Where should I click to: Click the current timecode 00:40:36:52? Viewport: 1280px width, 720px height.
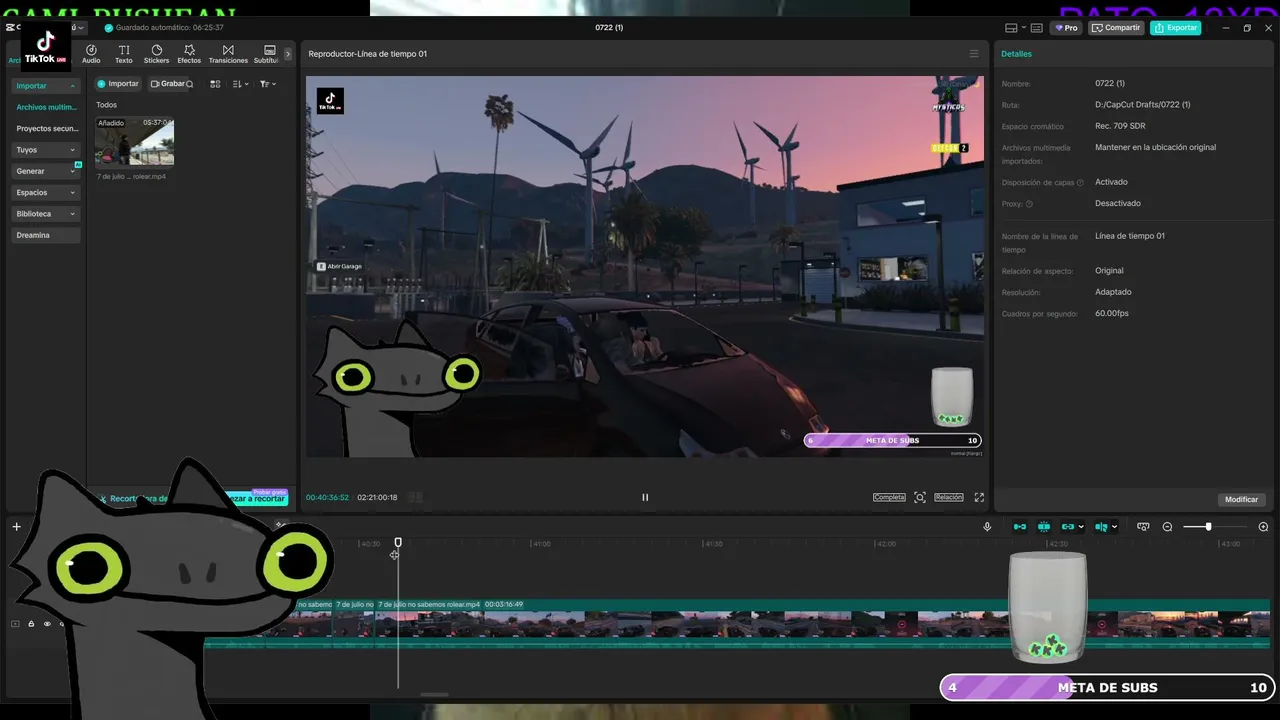click(x=327, y=497)
